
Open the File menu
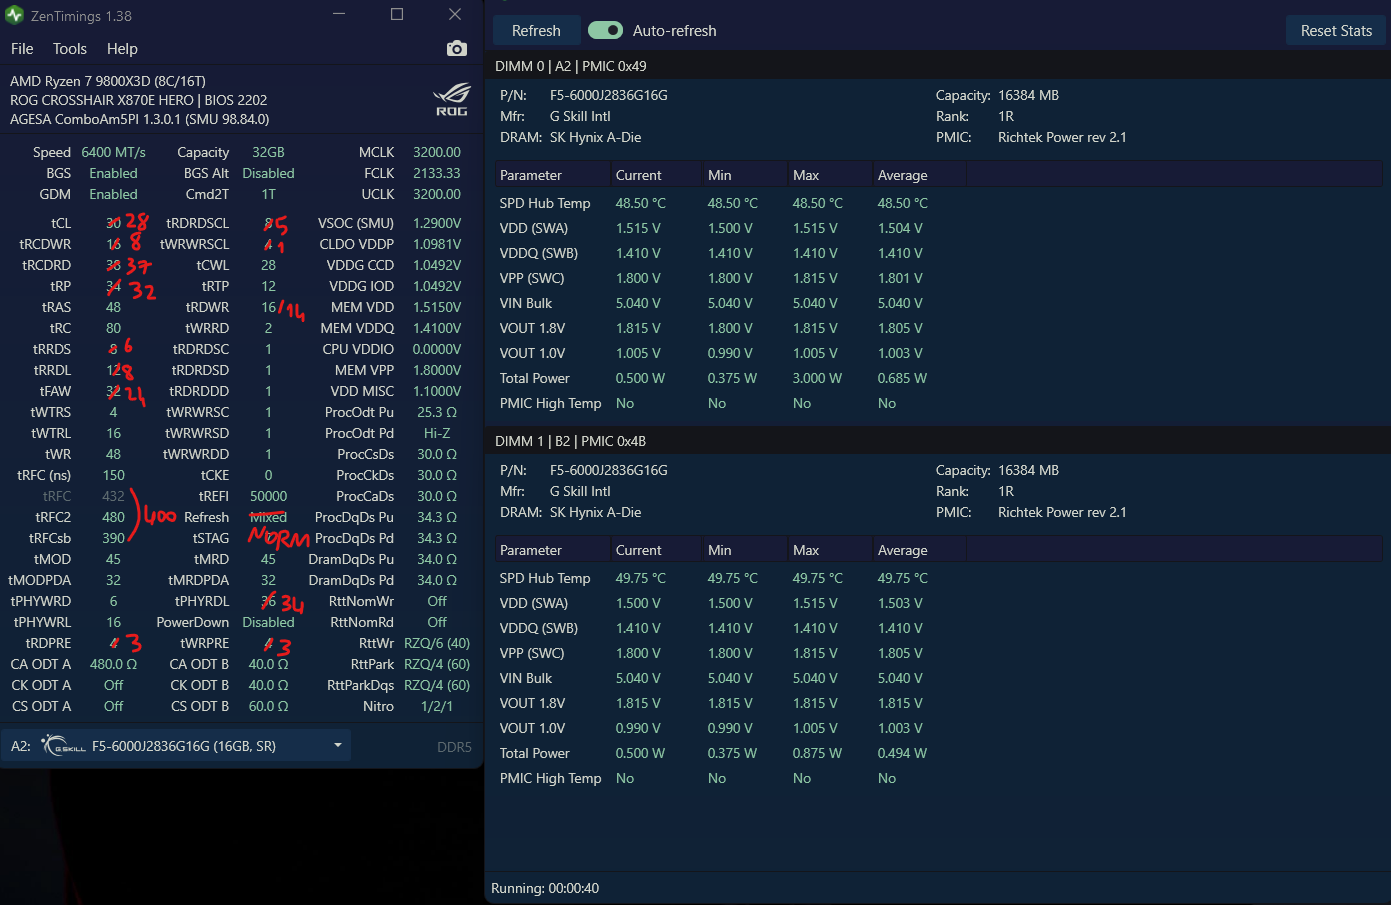pyautogui.click(x=22, y=48)
